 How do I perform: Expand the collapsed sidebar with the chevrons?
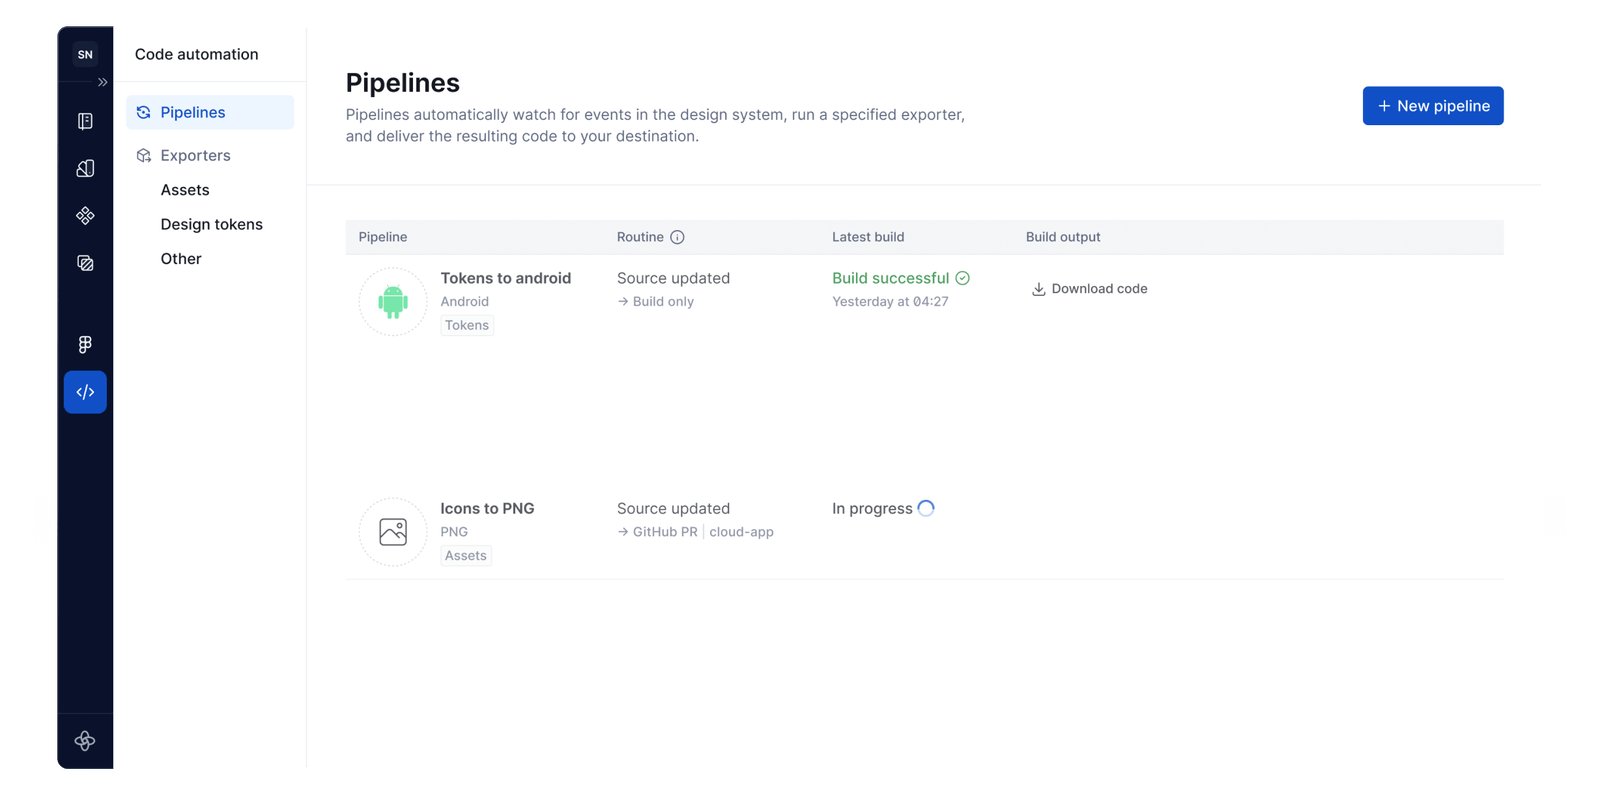(101, 82)
